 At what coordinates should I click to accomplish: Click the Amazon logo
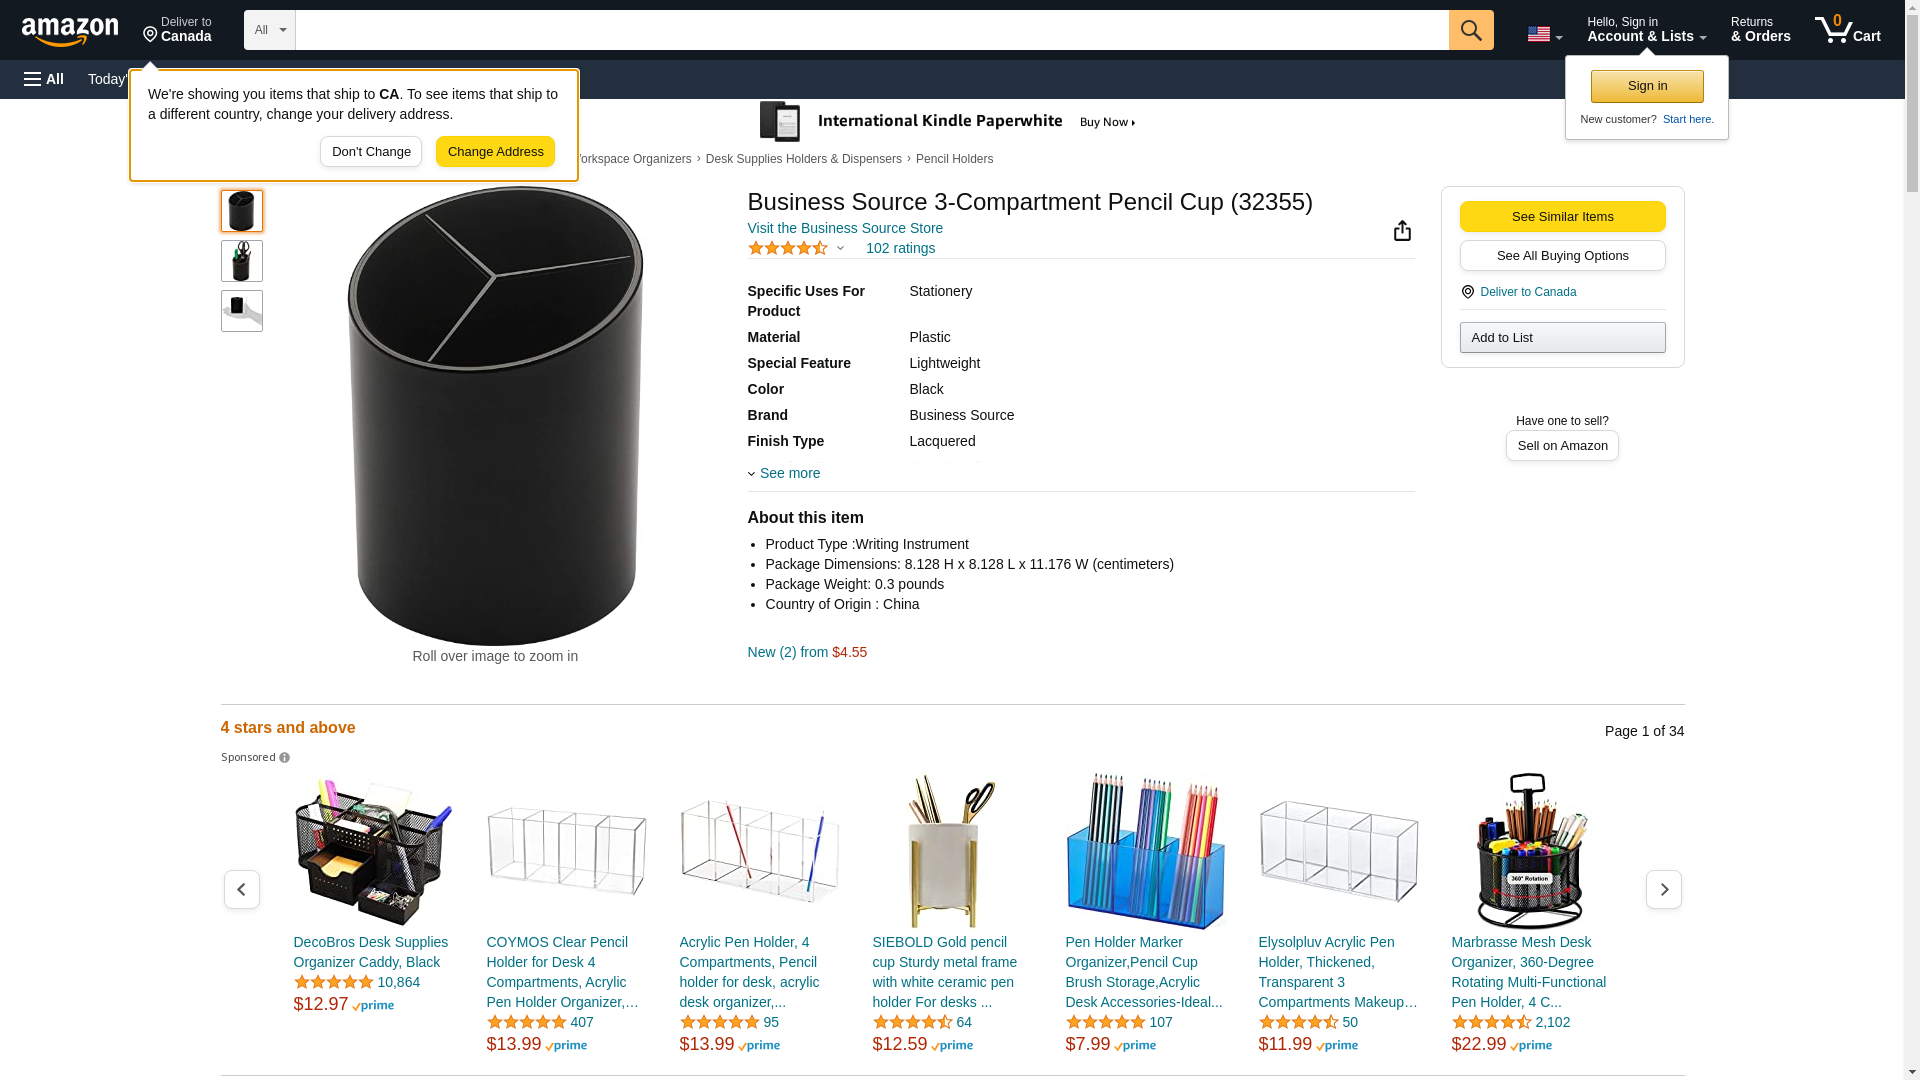point(70,31)
